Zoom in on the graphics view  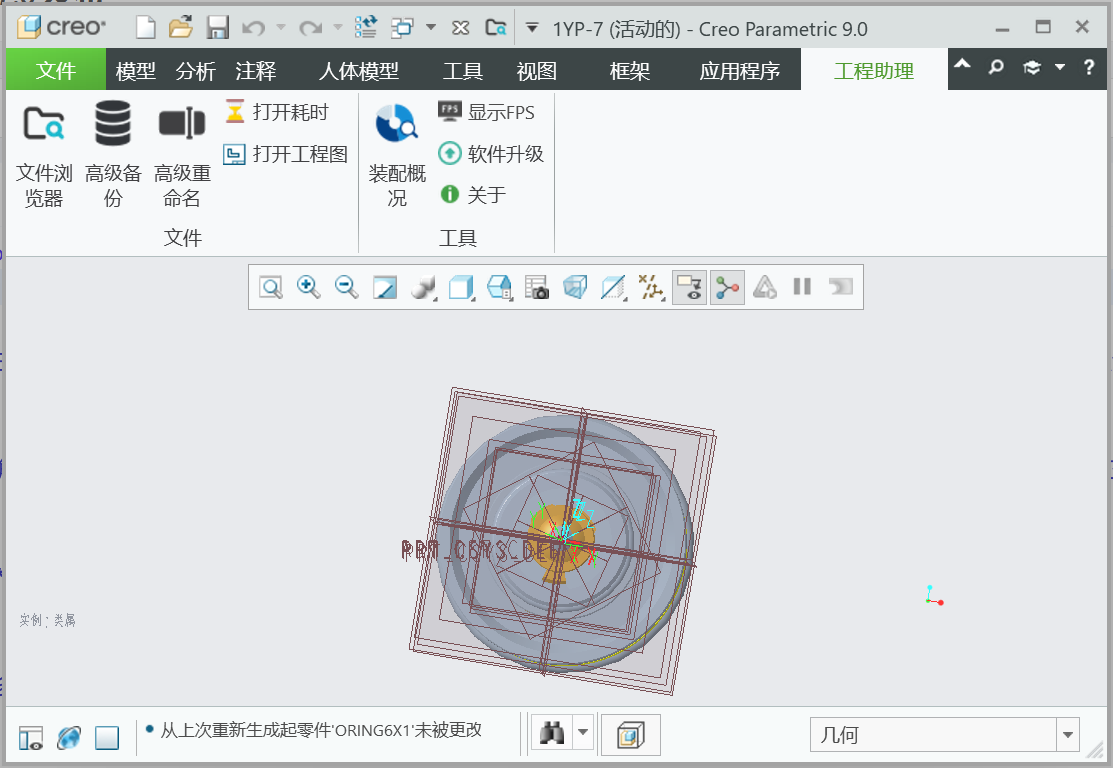pyautogui.click(x=309, y=287)
